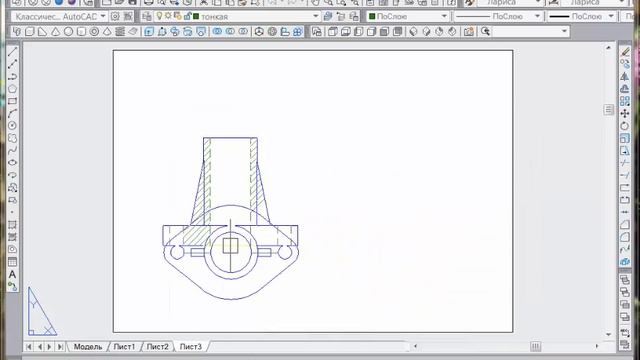Select the Erase tool in the modify toolbar
The width and height of the screenshot is (640, 360).
coord(625,52)
